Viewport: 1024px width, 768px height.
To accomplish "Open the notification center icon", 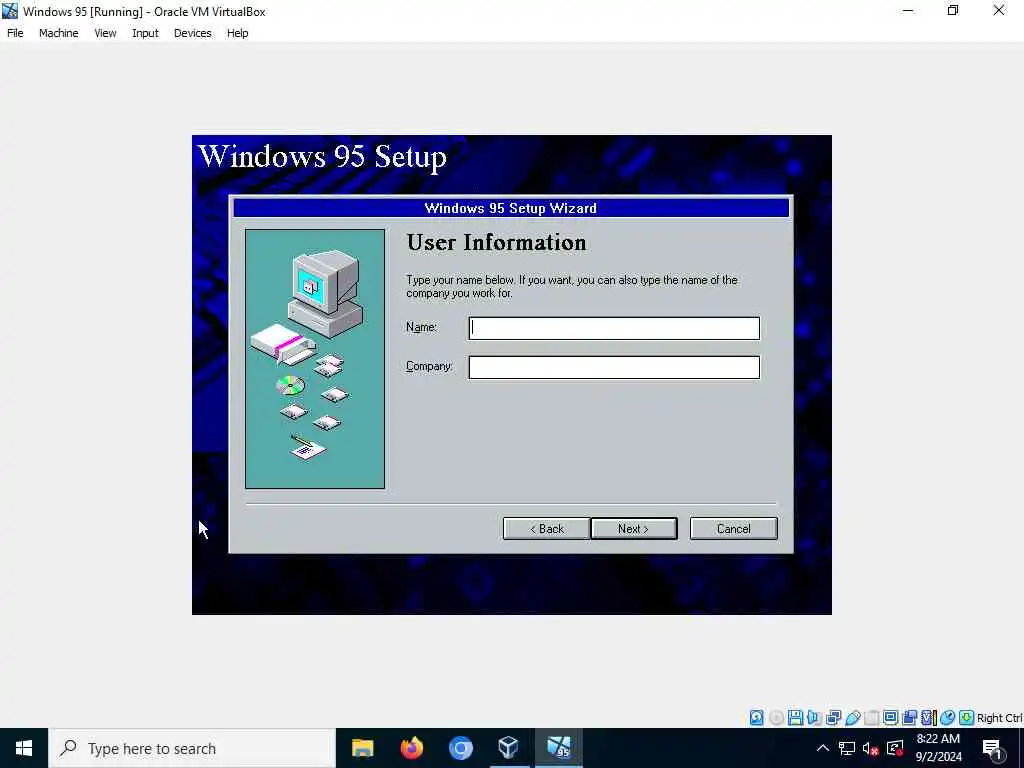I will (992, 748).
